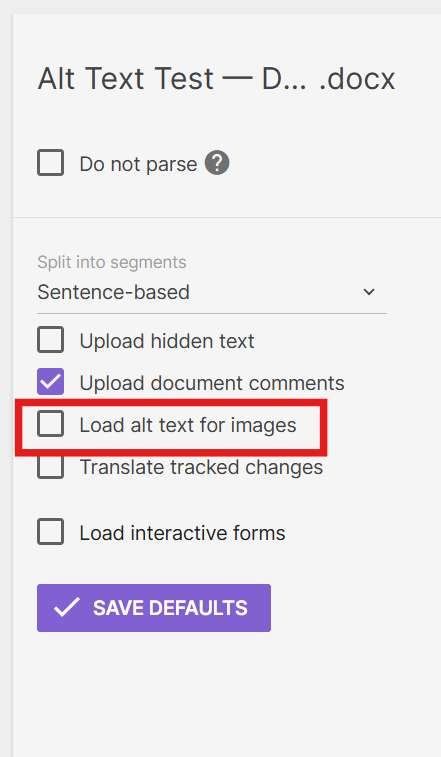Uncheck the Upload document comments checkbox
Screen dimensions: 441x757
coord(51,381)
